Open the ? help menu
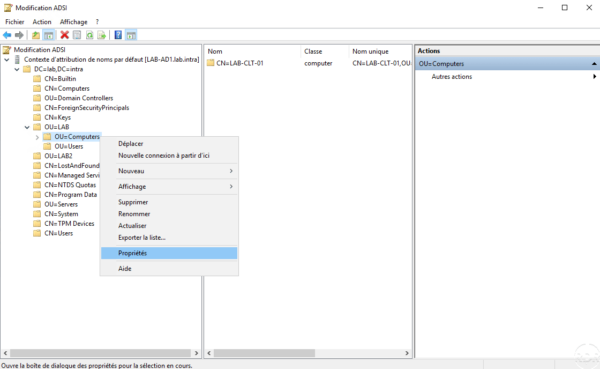Image resolution: width=600 pixels, height=369 pixels. (x=97, y=22)
